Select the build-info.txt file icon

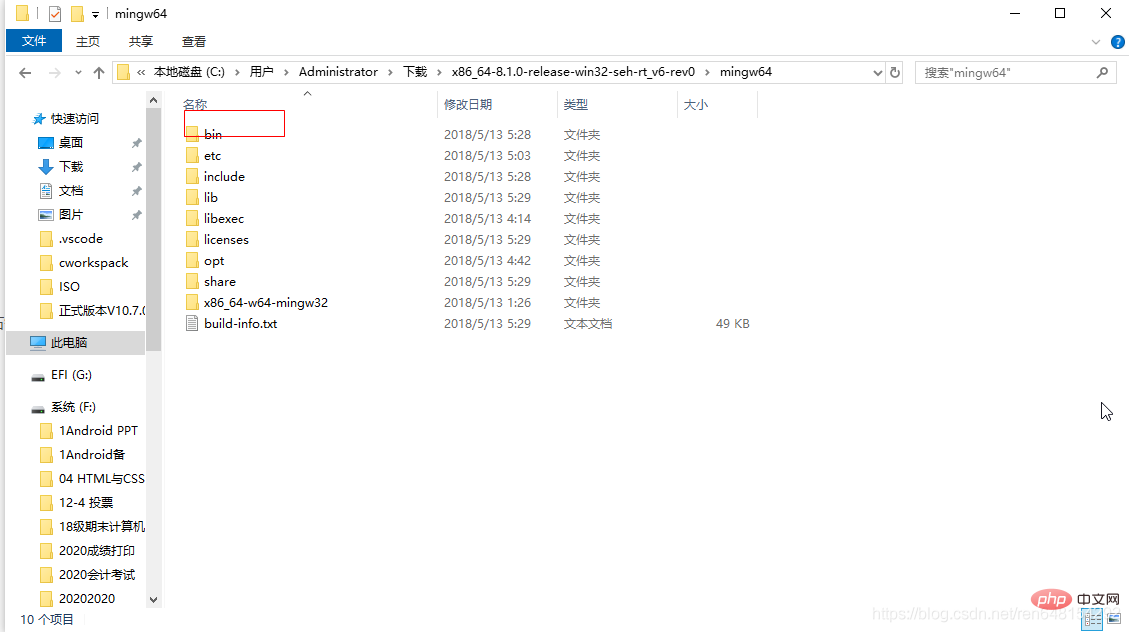pos(192,324)
